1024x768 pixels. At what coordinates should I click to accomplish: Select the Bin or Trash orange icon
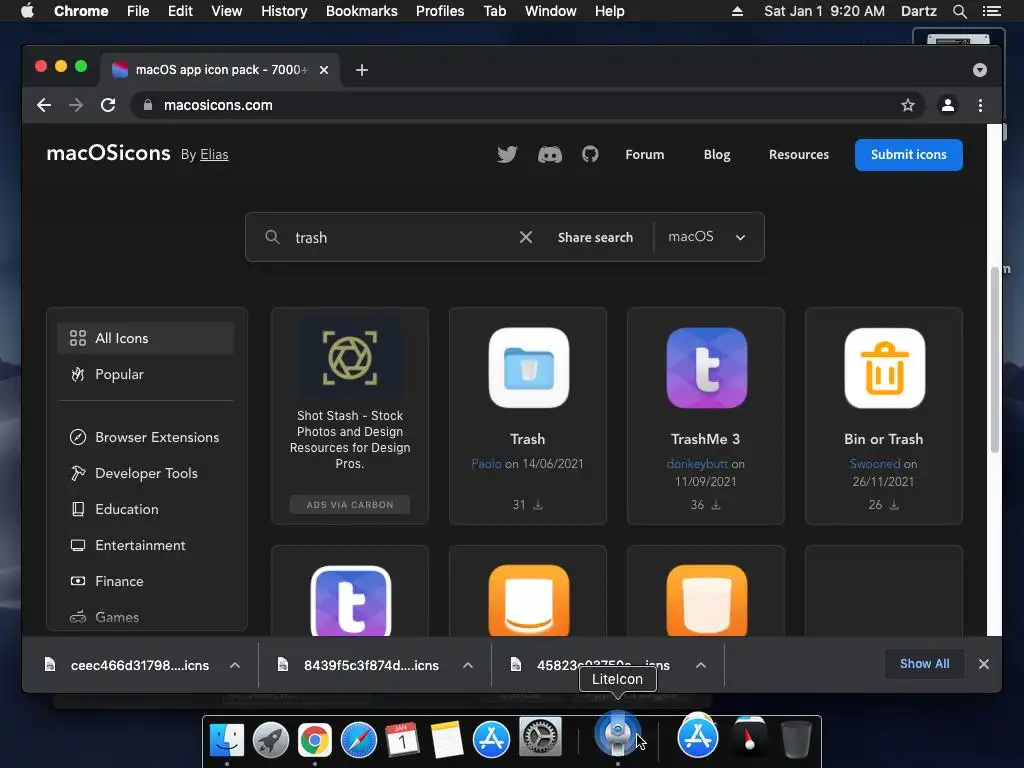tap(884, 368)
